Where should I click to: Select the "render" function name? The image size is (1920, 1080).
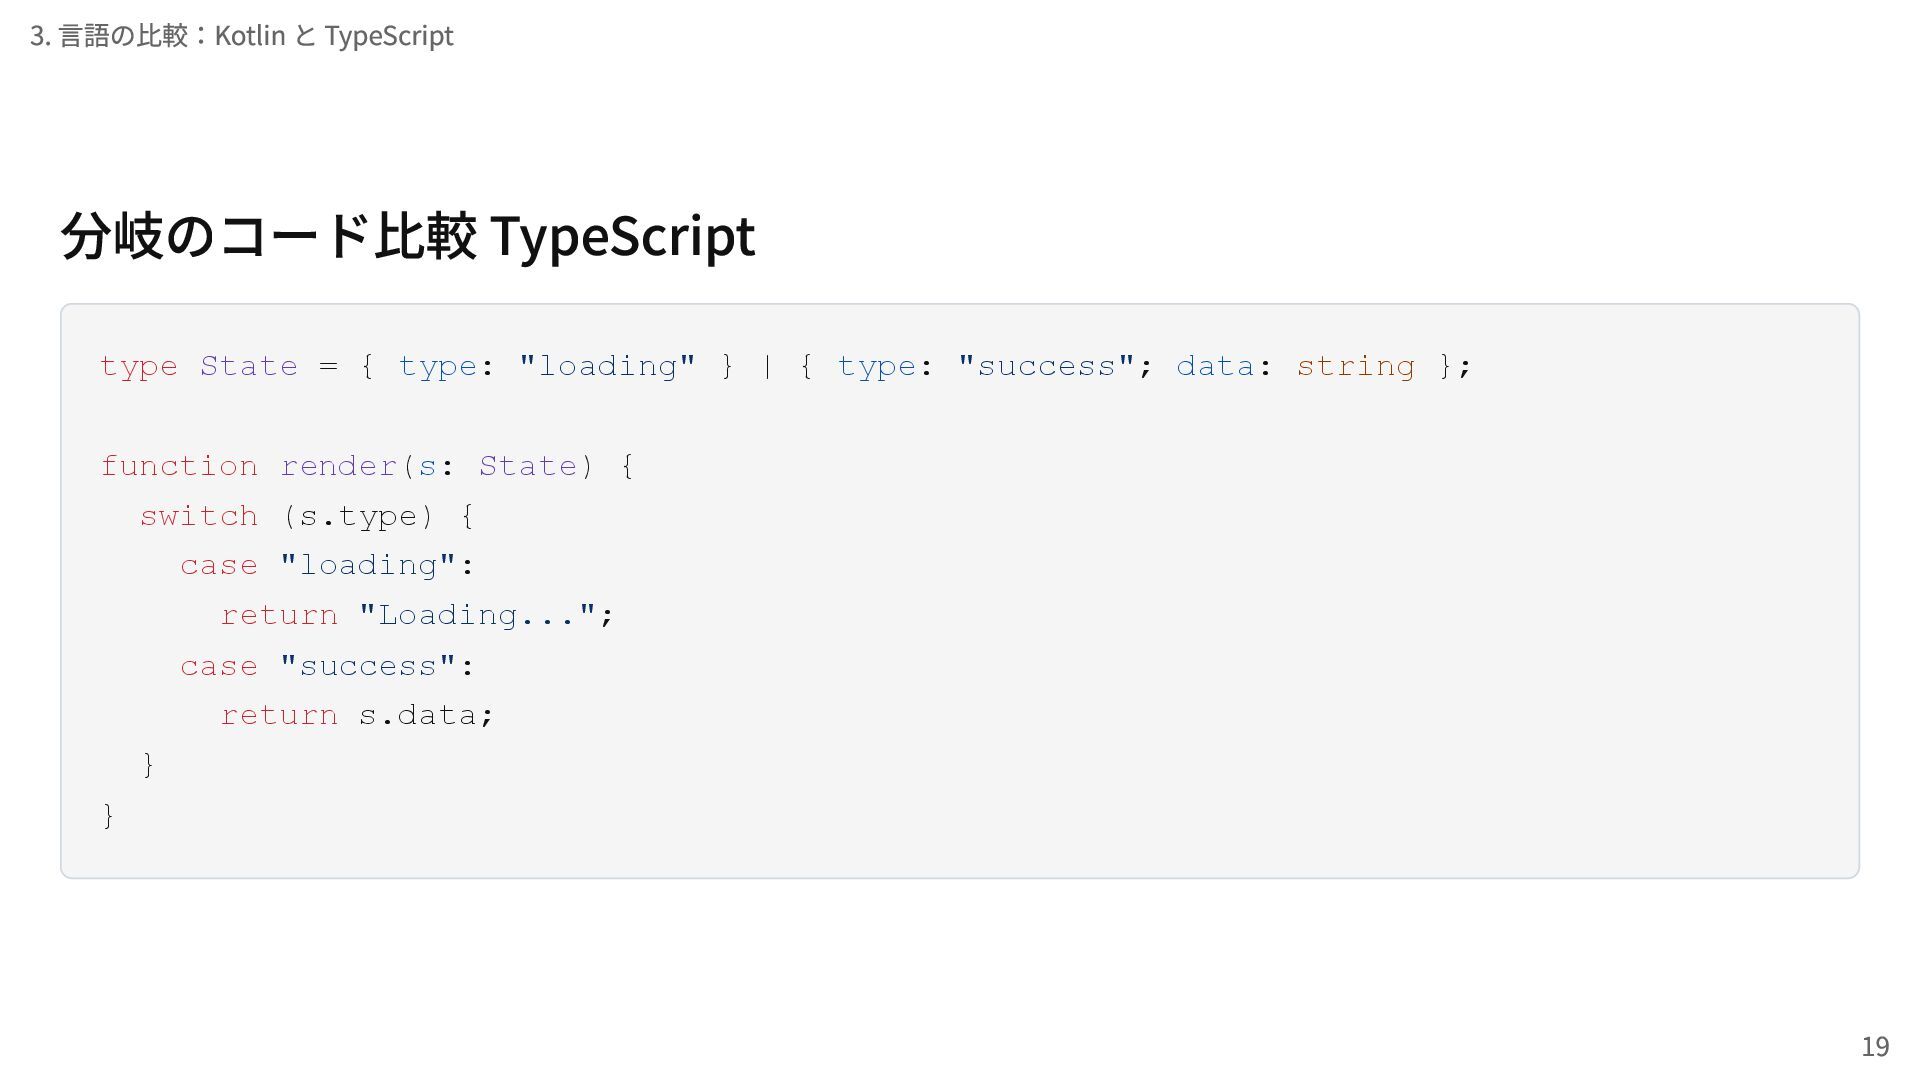click(339, 466)
